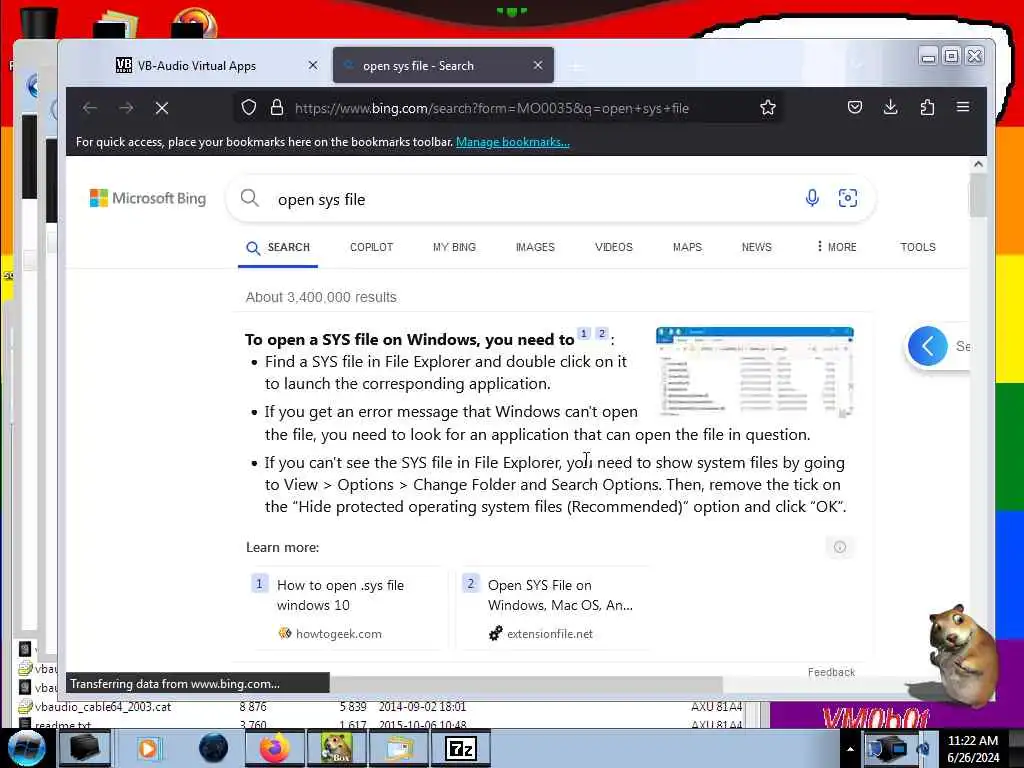Open the info icon beside Learn more
The image size is (1024, 768).
coord(840,547)
